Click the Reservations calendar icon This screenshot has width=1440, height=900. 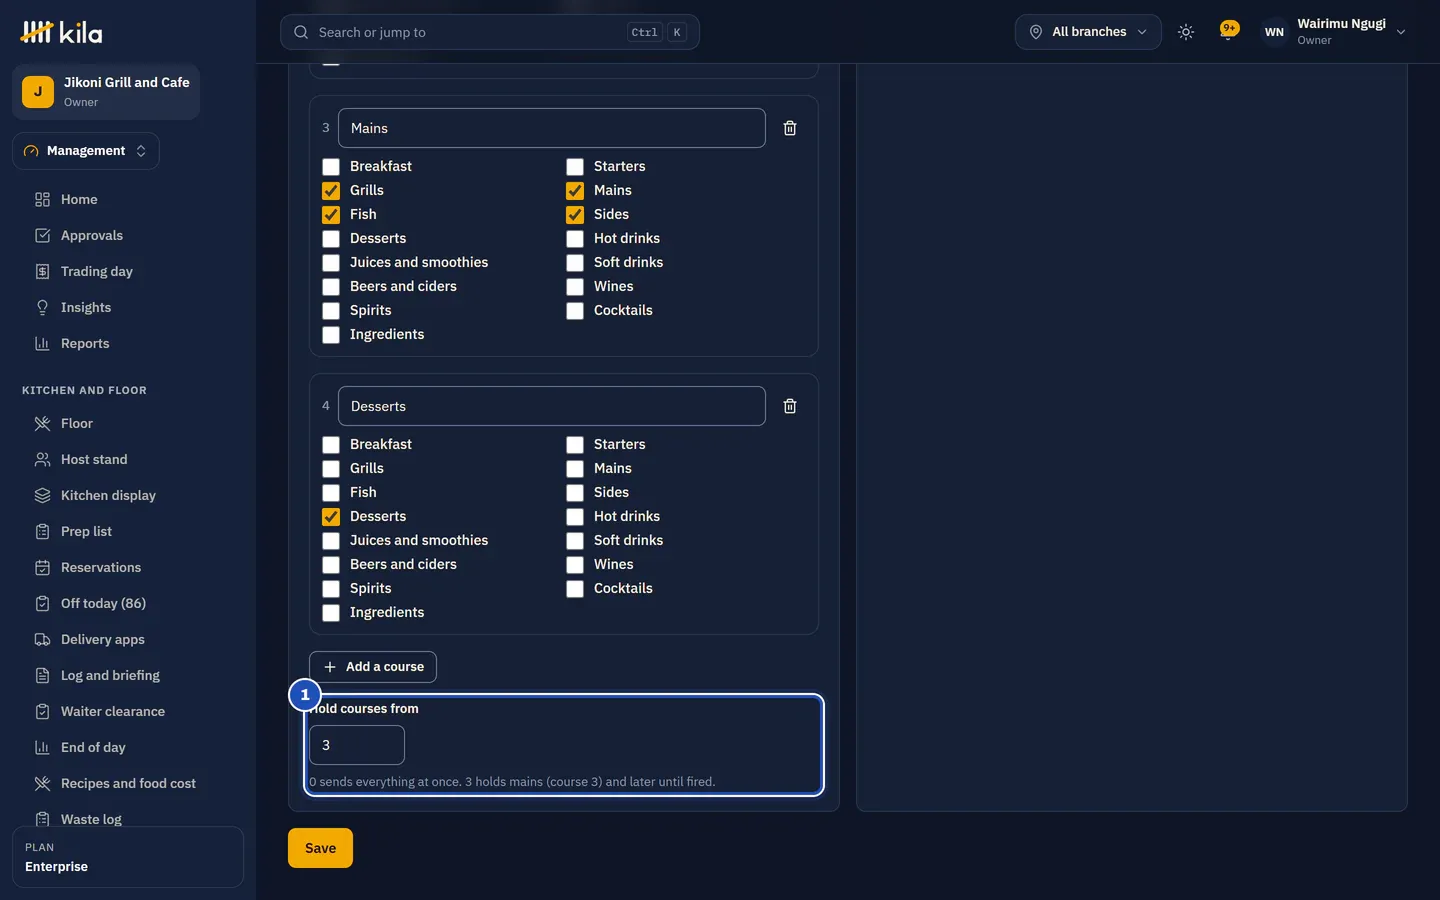point(42,567)
